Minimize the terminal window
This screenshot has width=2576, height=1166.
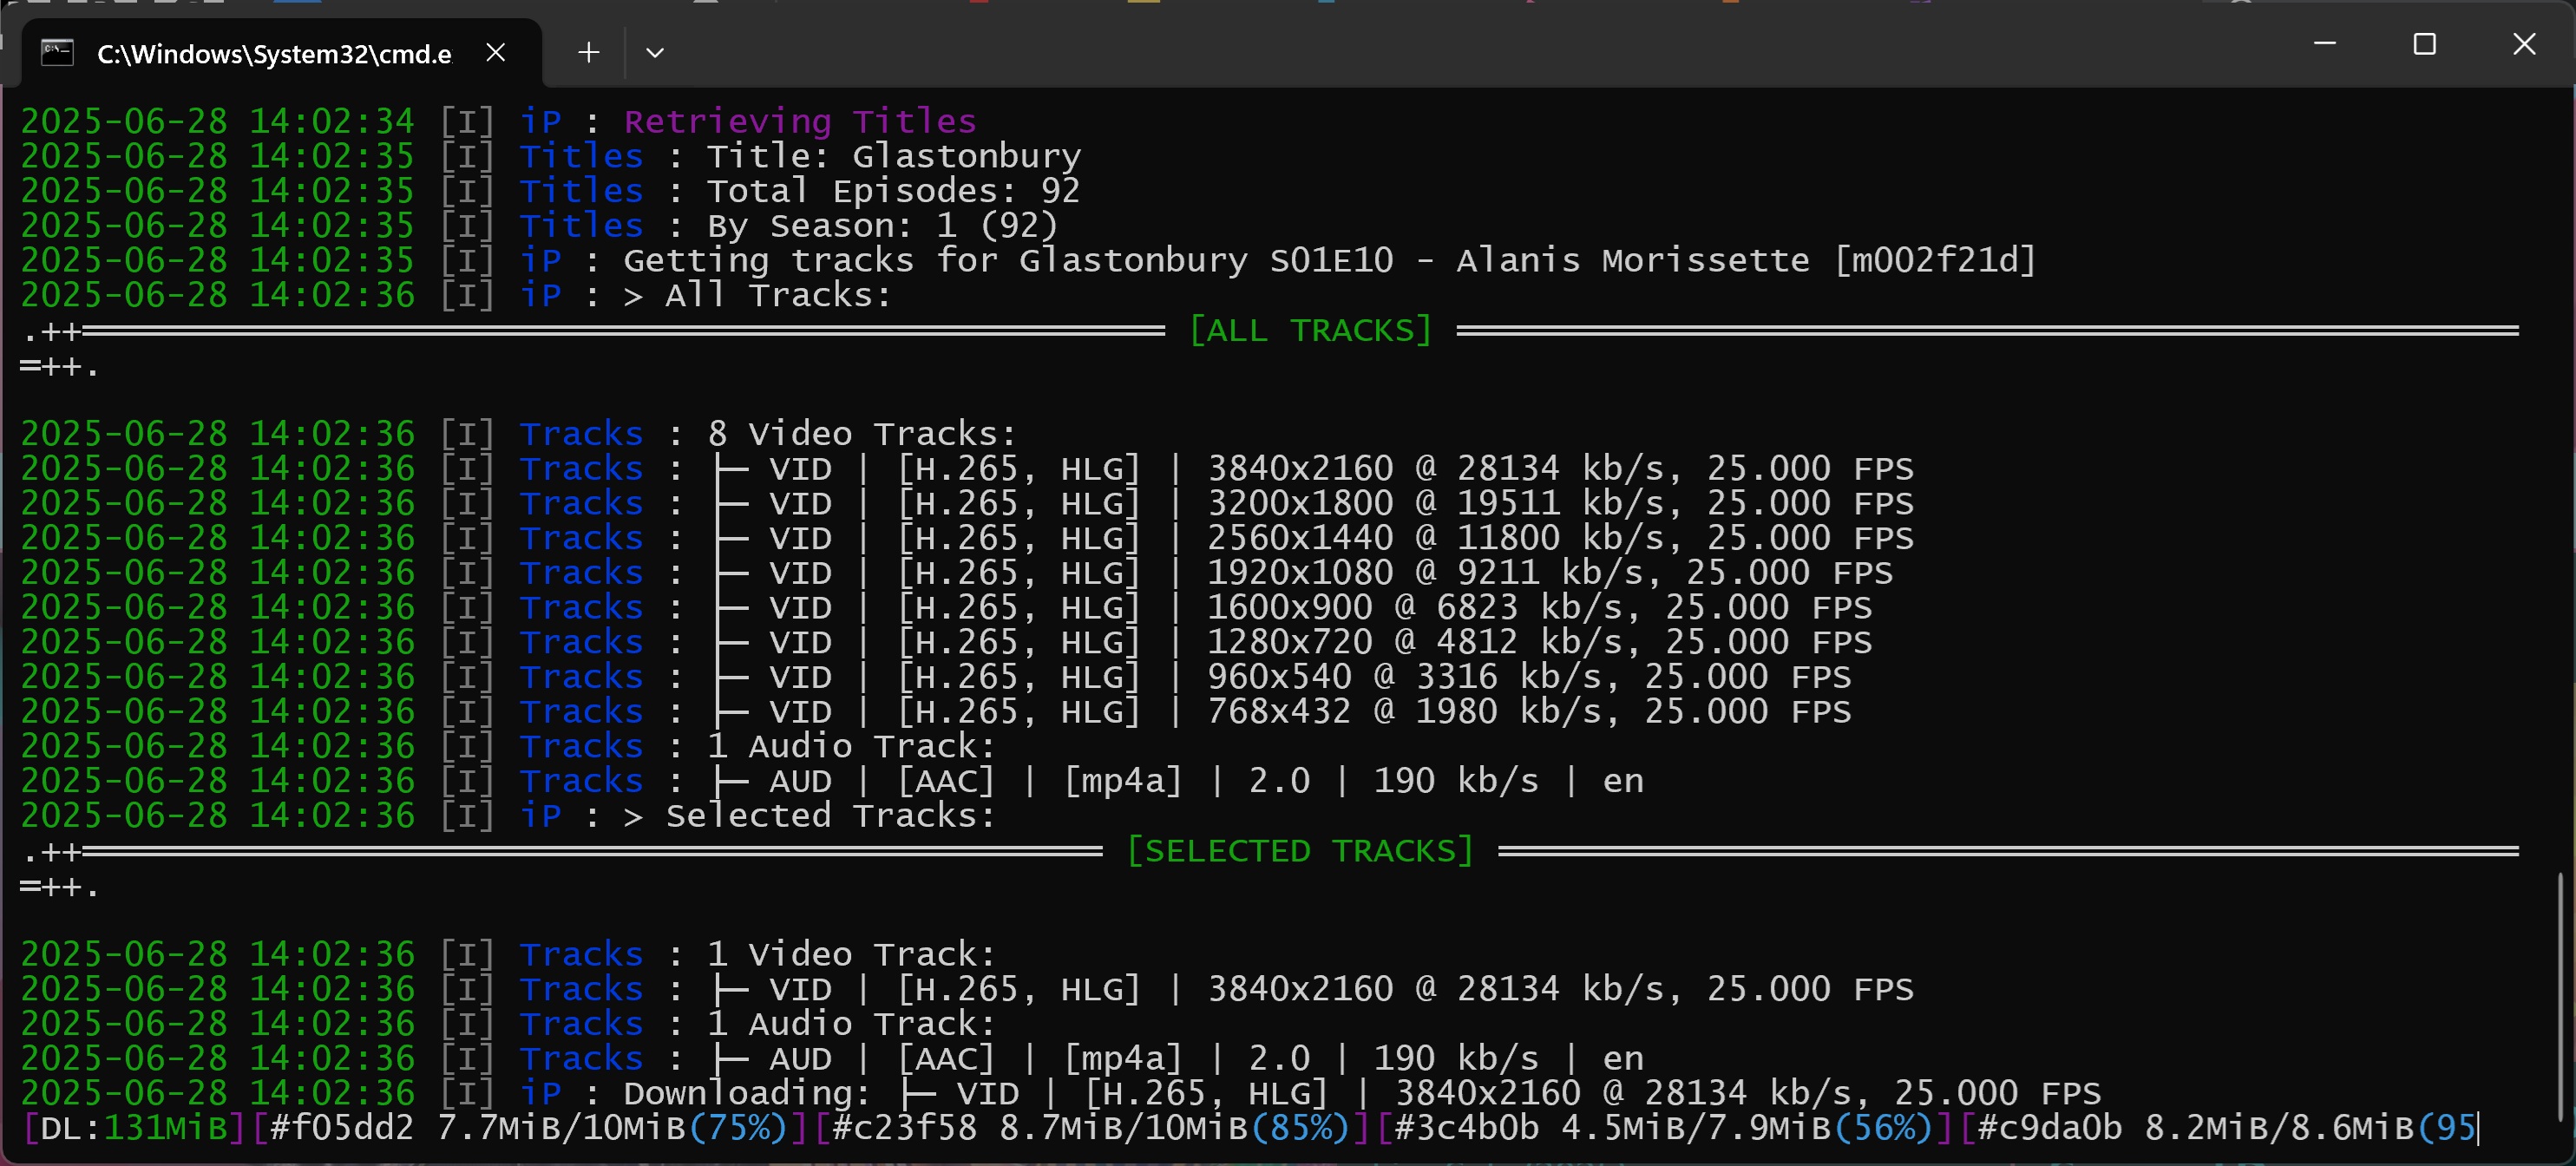pyautogui.click(x=2325, y=44)
